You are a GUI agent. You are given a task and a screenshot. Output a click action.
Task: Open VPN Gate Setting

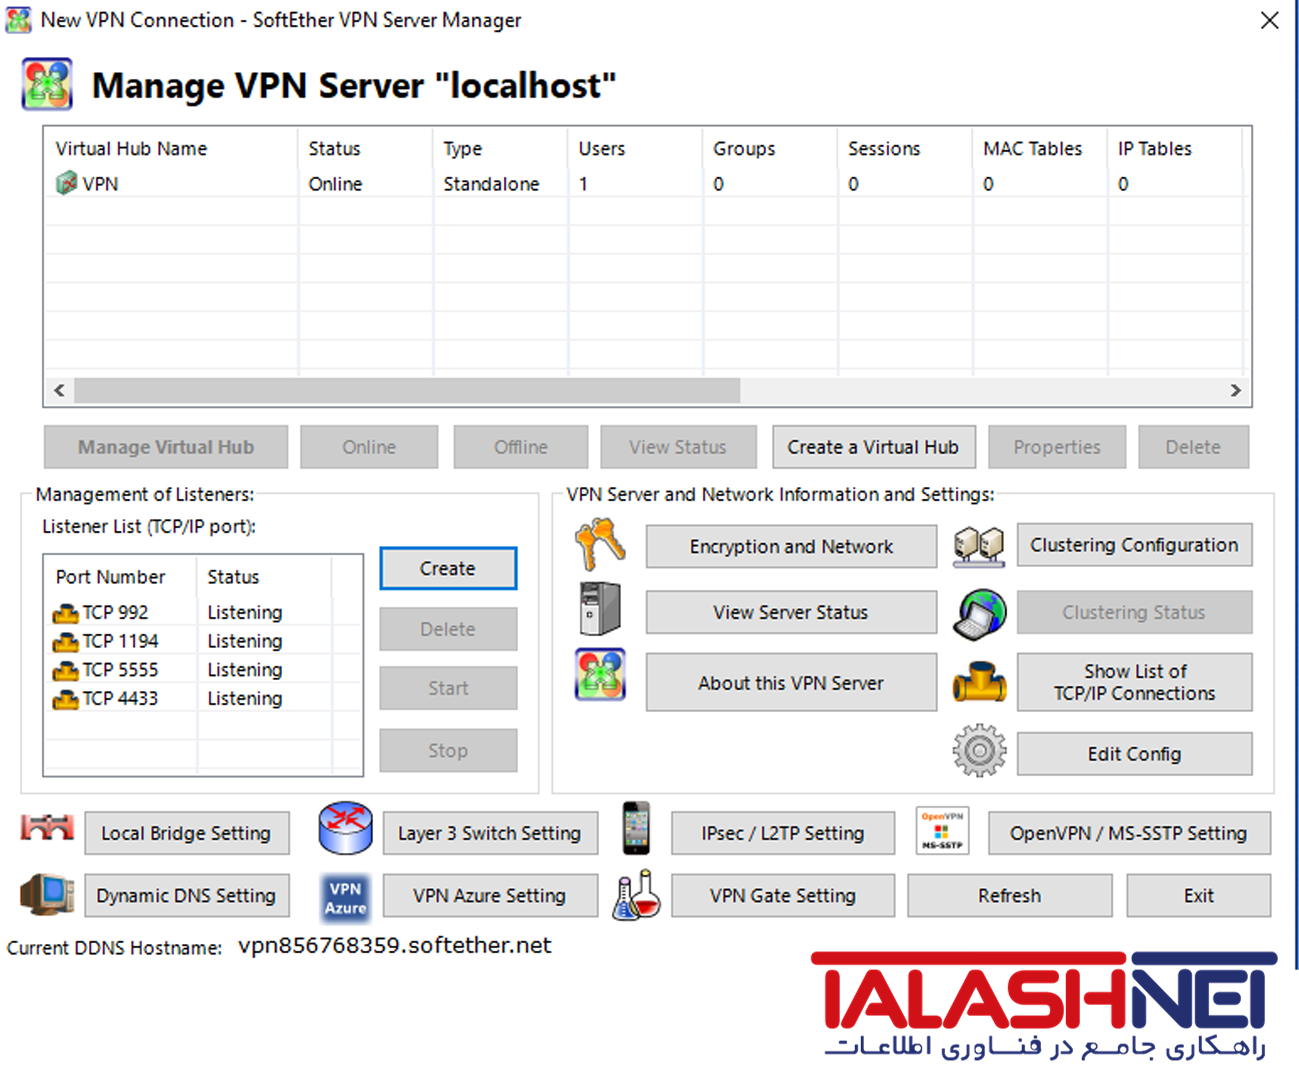pyautogui.click(x=783, y=896)
